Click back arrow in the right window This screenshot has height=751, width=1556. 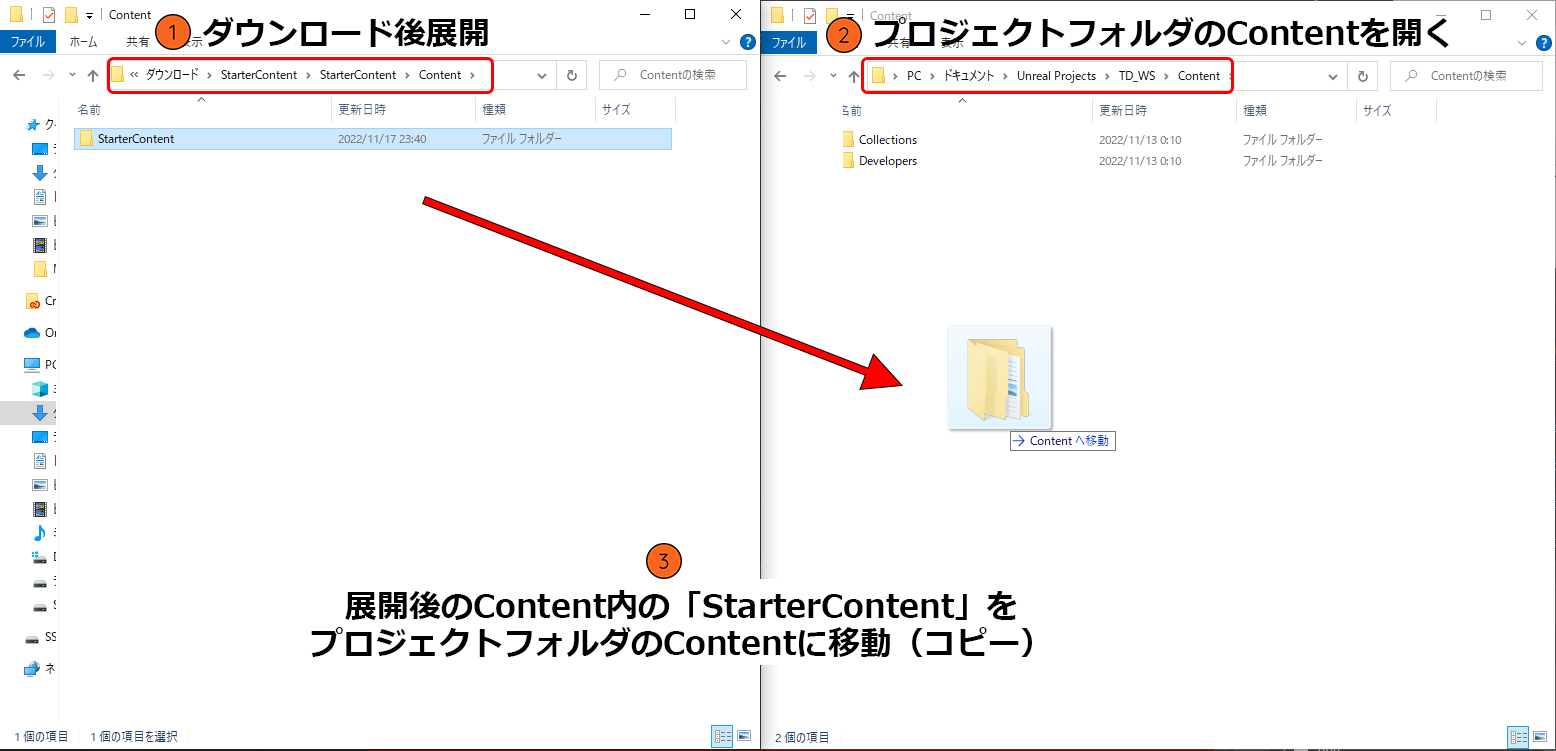[x=781, y=76]
